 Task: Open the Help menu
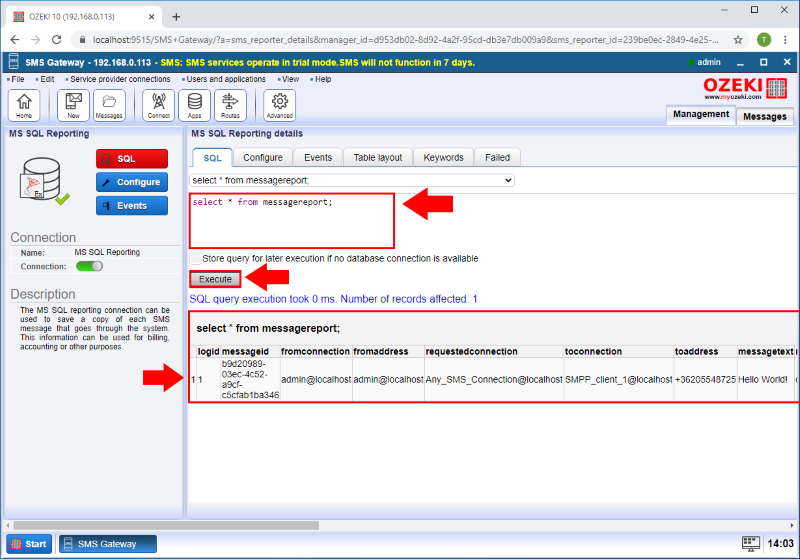coord(322,79)
